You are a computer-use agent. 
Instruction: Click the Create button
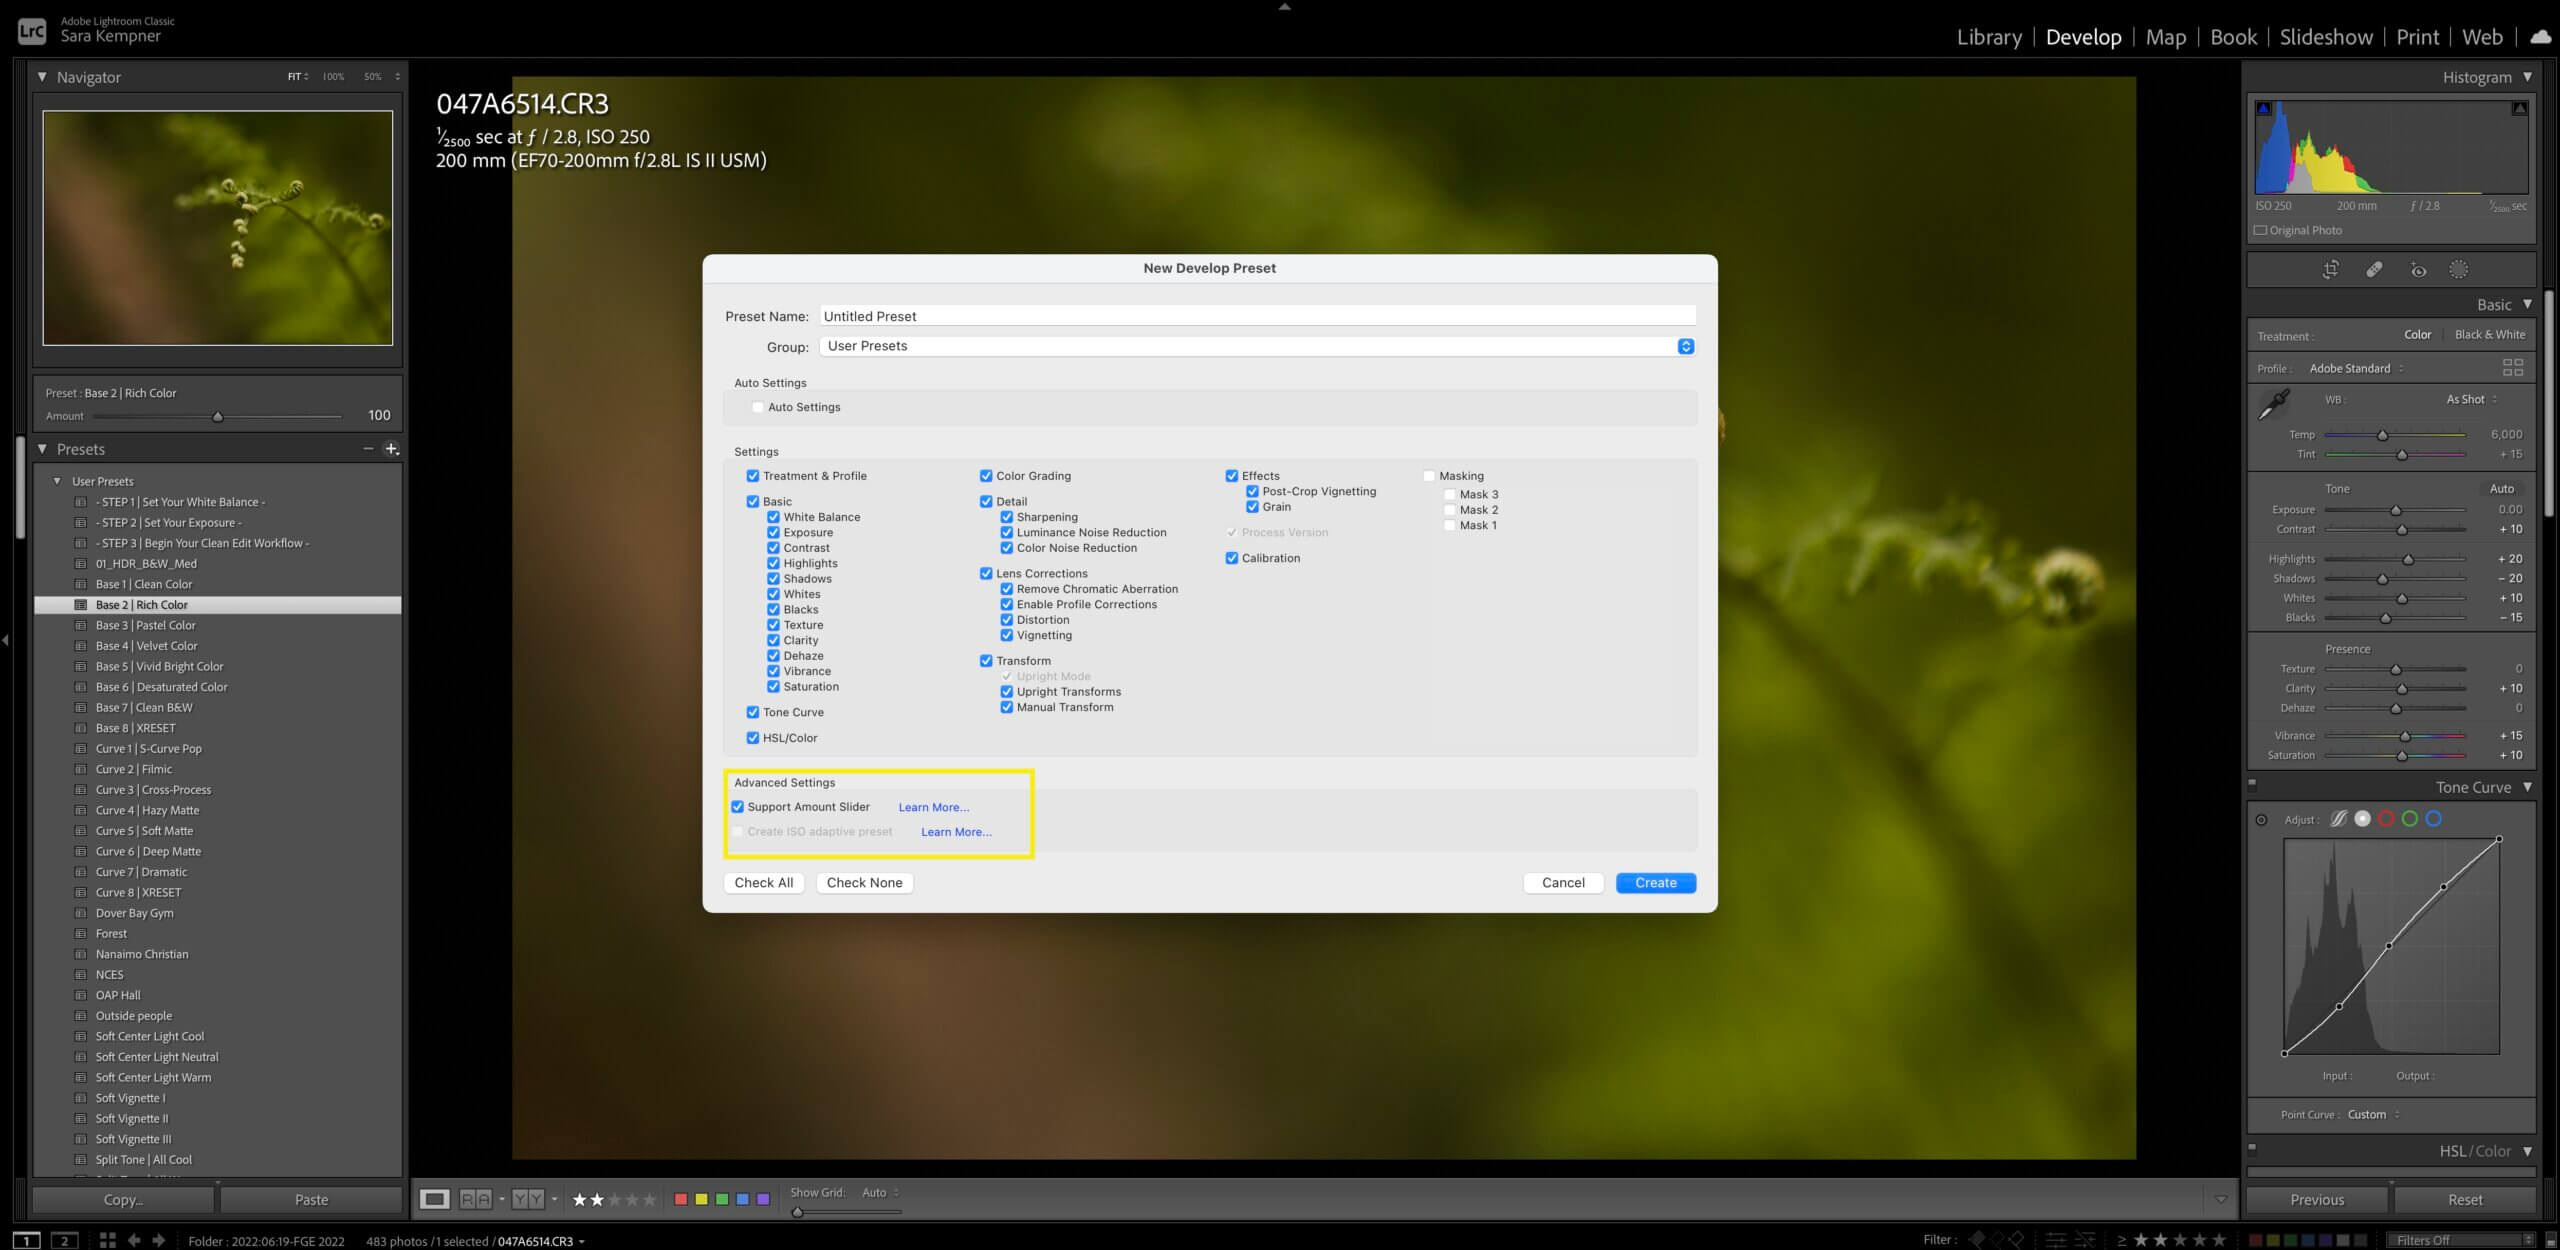coord(1655,883)
